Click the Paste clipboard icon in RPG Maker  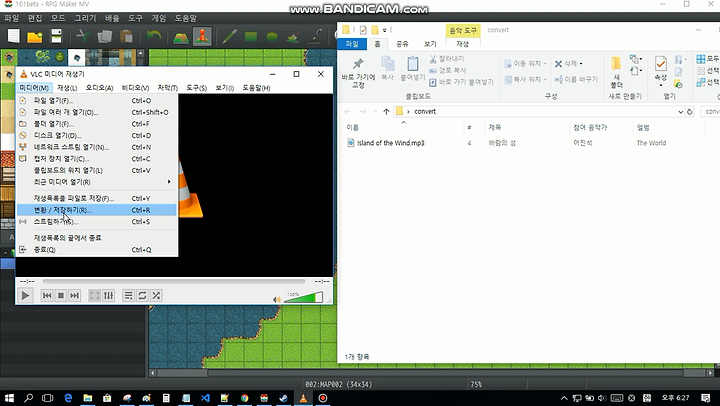click(126, 36)
